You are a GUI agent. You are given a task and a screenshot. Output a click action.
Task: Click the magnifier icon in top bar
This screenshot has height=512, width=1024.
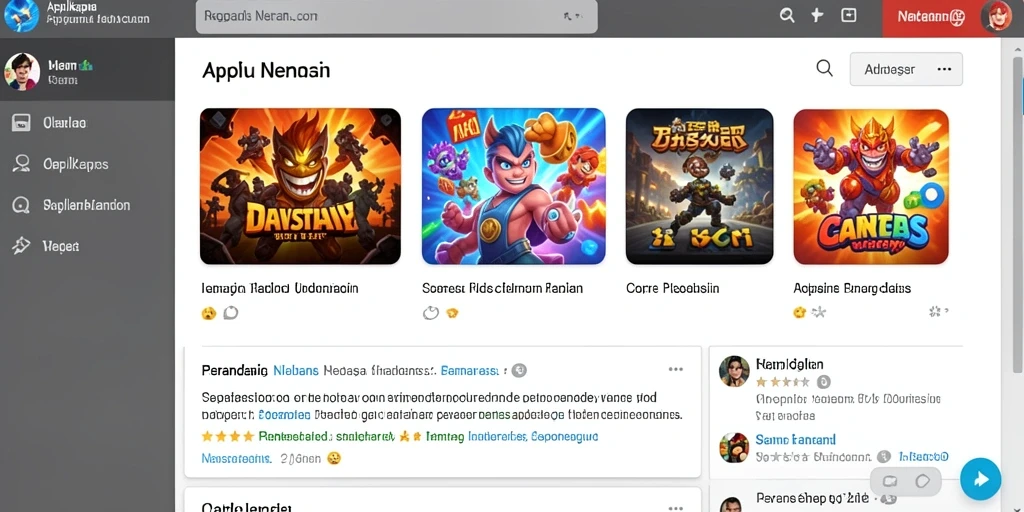[788, 16]
